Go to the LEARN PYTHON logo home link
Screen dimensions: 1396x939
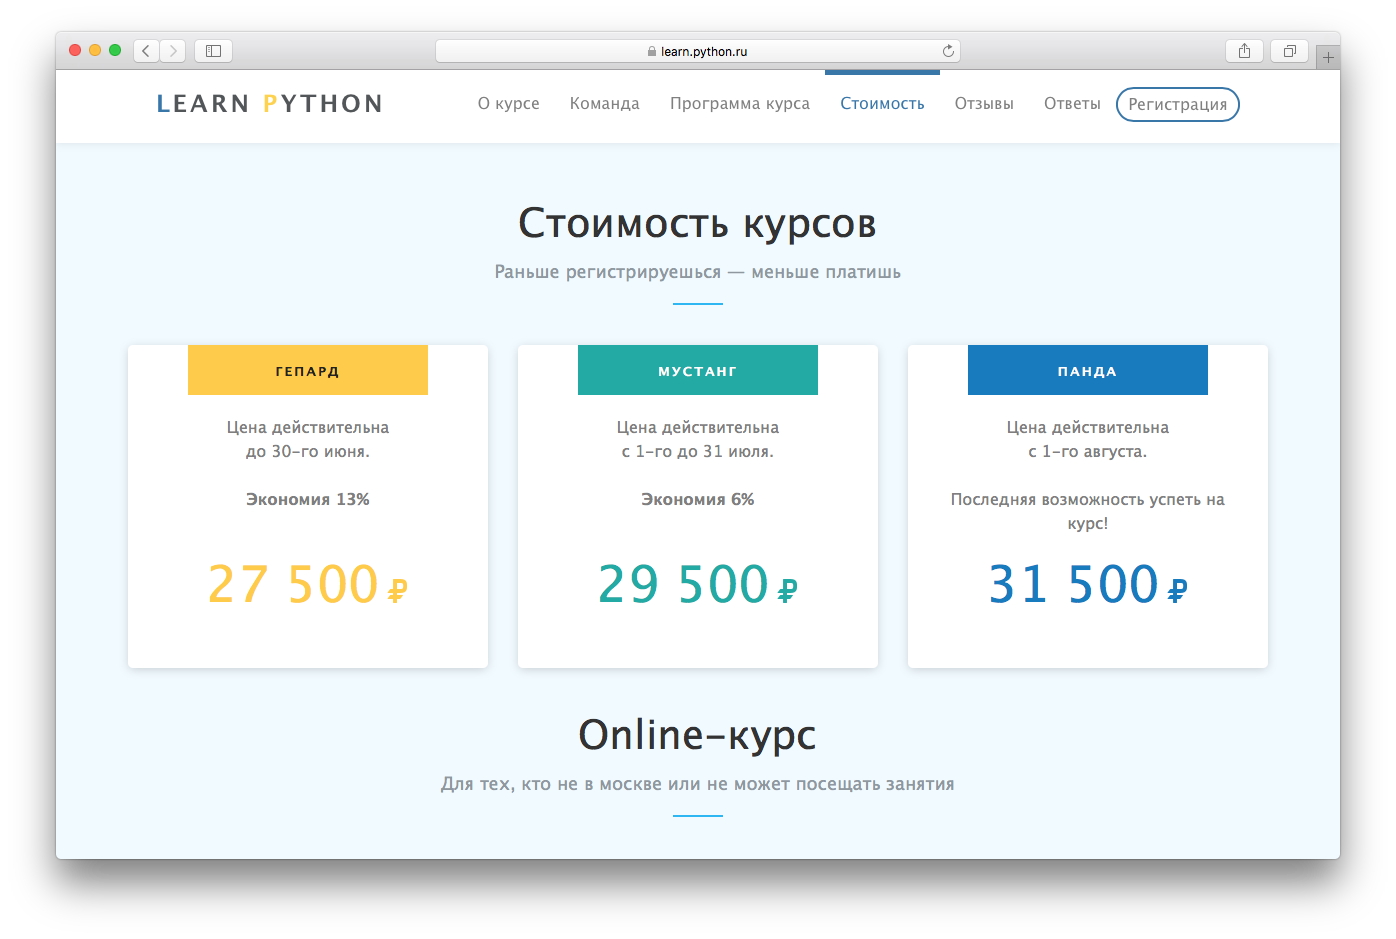pyautogui.click(x=270, y=104)
